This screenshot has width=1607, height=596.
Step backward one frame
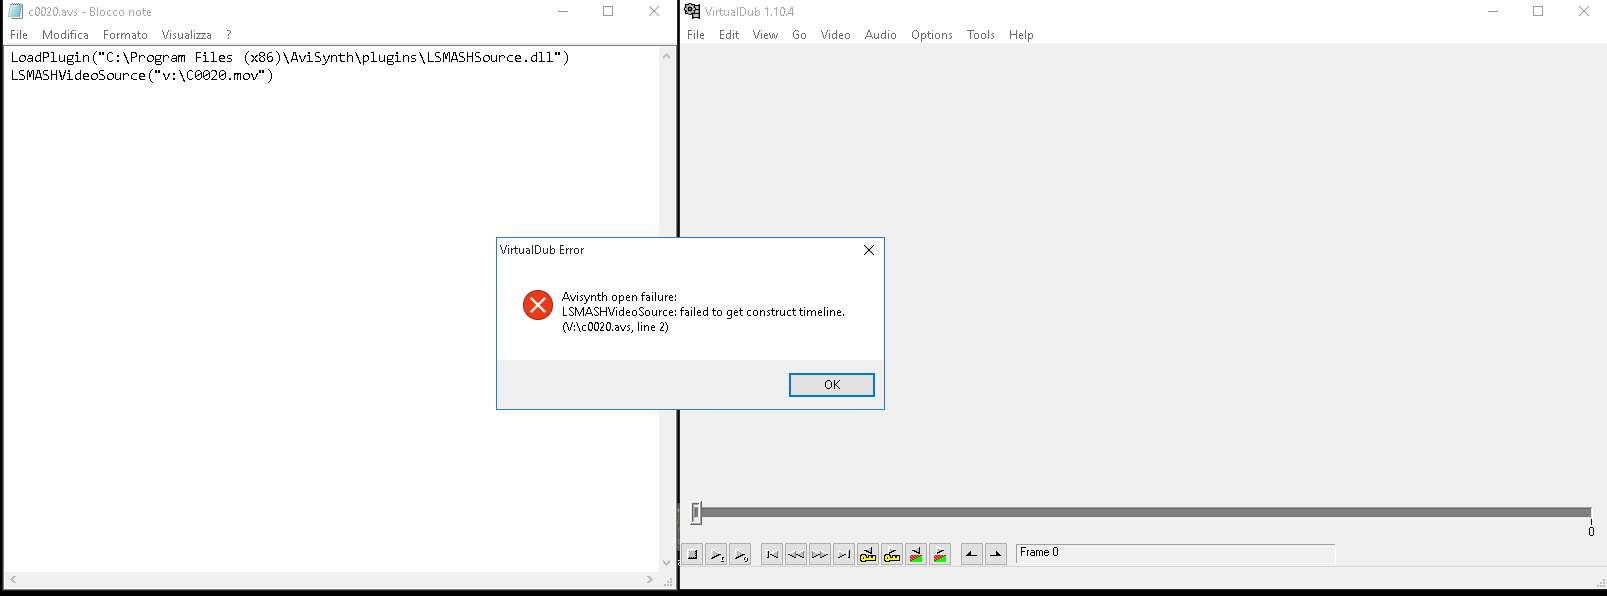(x=796, y=554)
